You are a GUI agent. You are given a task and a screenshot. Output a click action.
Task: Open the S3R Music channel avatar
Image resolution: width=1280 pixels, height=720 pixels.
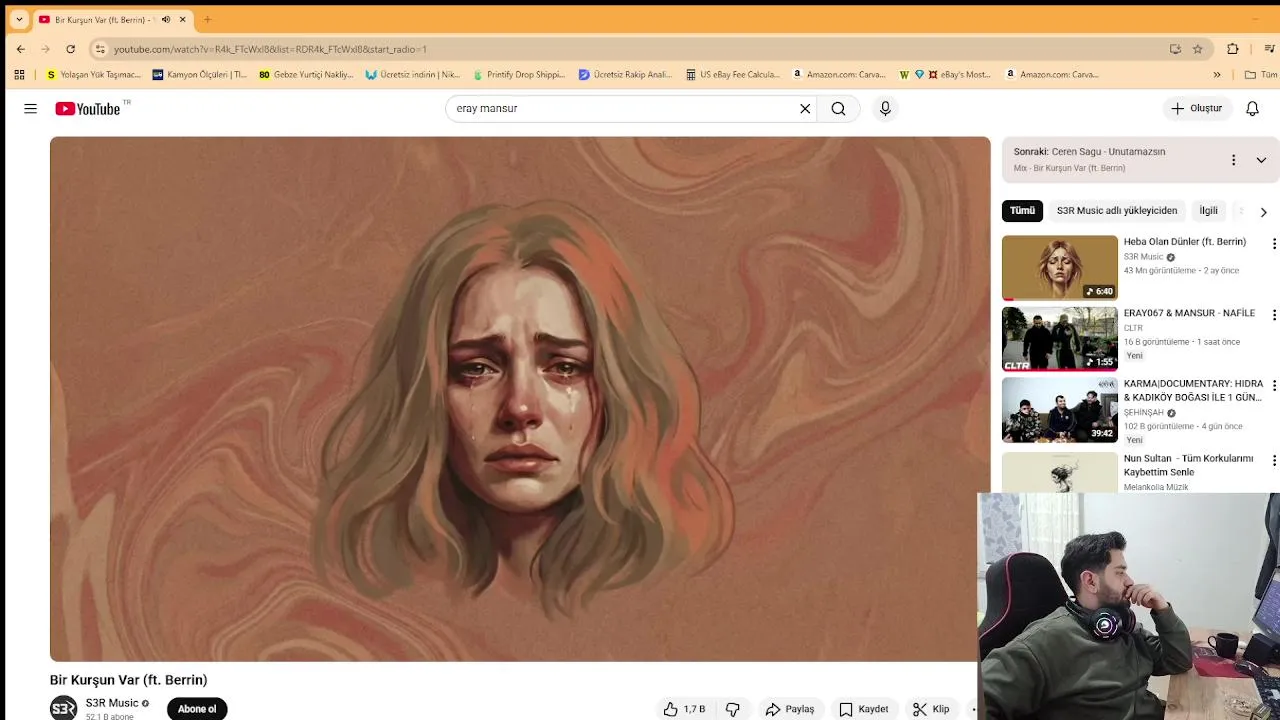click(63, 708)
